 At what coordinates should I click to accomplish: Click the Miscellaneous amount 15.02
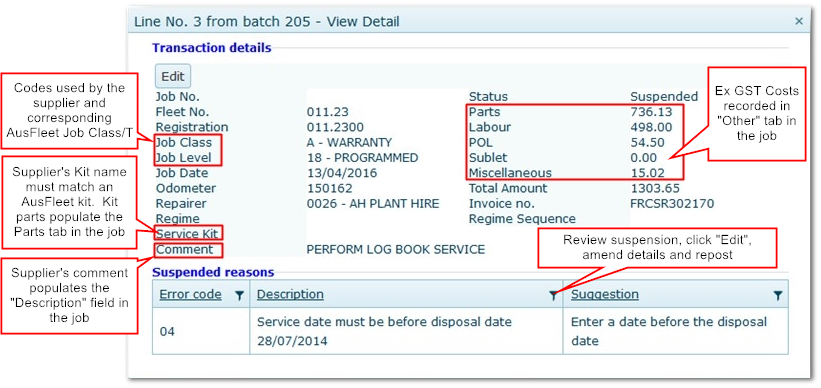pos(648,173)
